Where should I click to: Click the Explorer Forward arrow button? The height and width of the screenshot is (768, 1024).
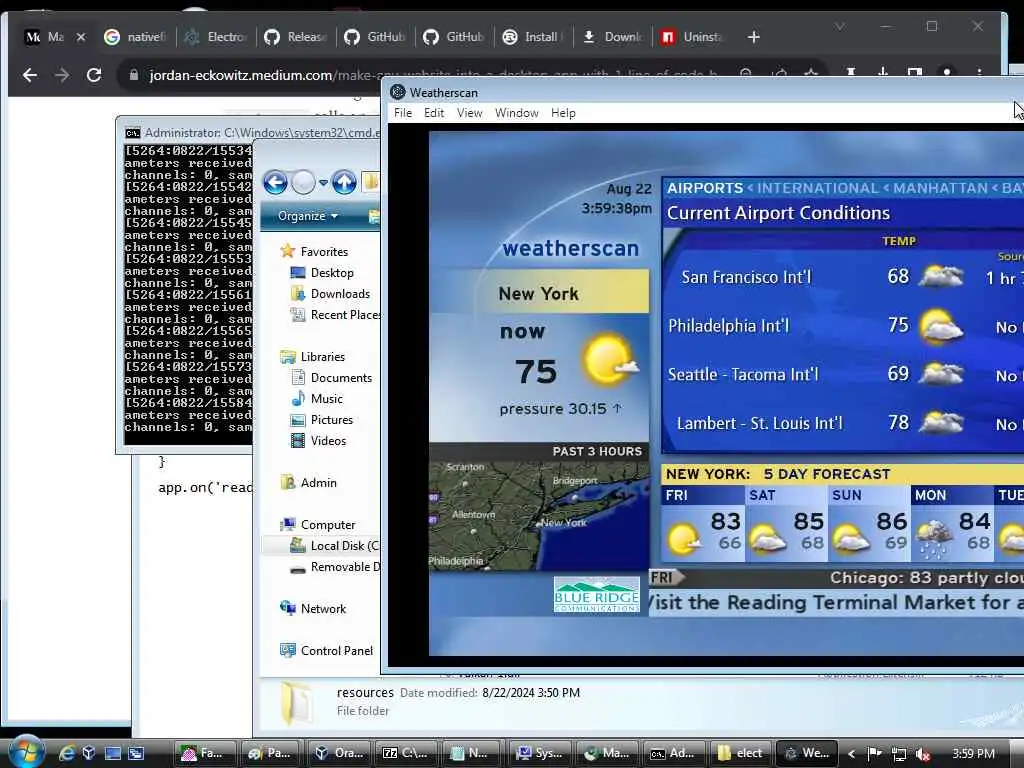[x=303, y=182]
